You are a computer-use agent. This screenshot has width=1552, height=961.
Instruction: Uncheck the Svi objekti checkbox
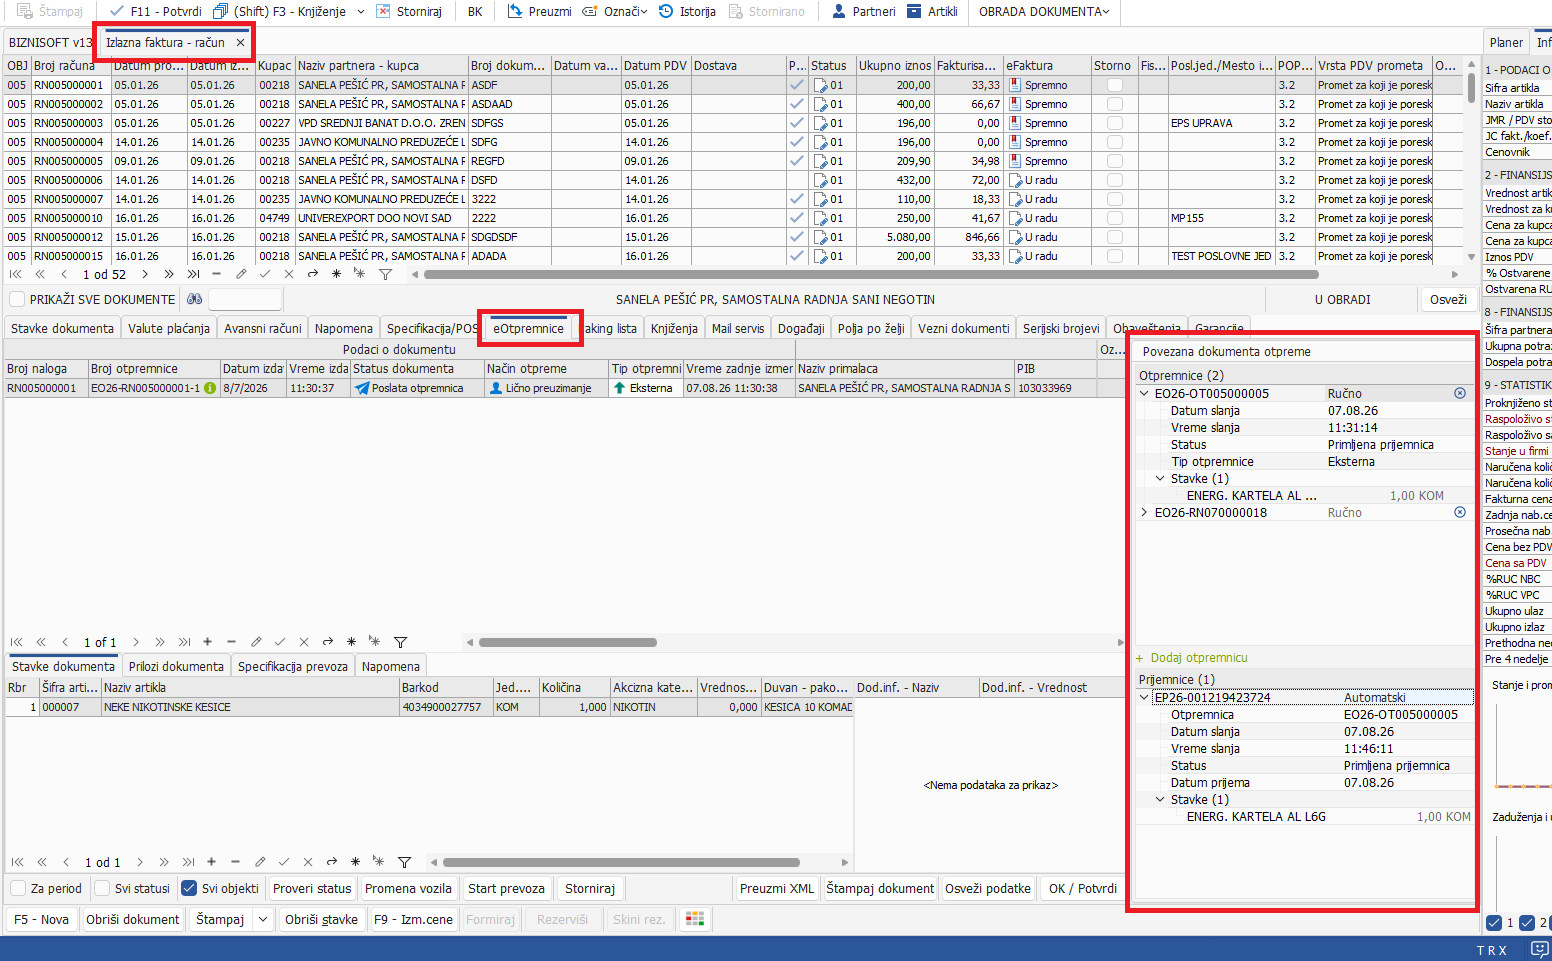pyautogui.click(x=189, y=888)
